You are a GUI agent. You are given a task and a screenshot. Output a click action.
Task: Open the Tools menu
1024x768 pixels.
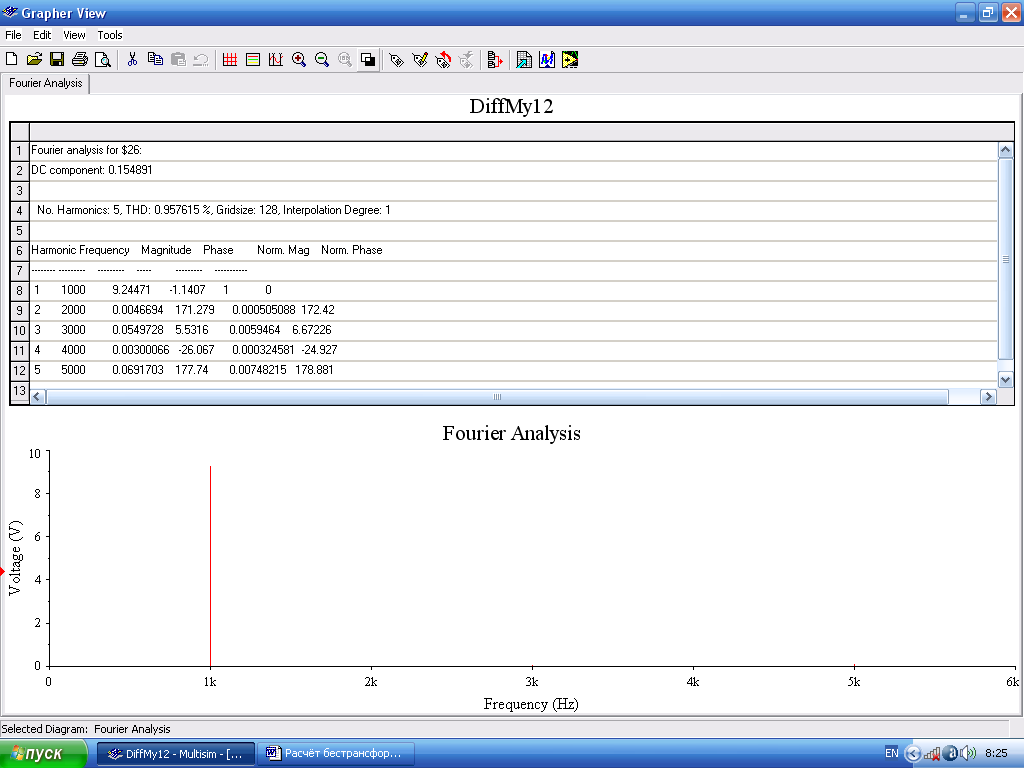pyautogui.click(x=110, y=35)
